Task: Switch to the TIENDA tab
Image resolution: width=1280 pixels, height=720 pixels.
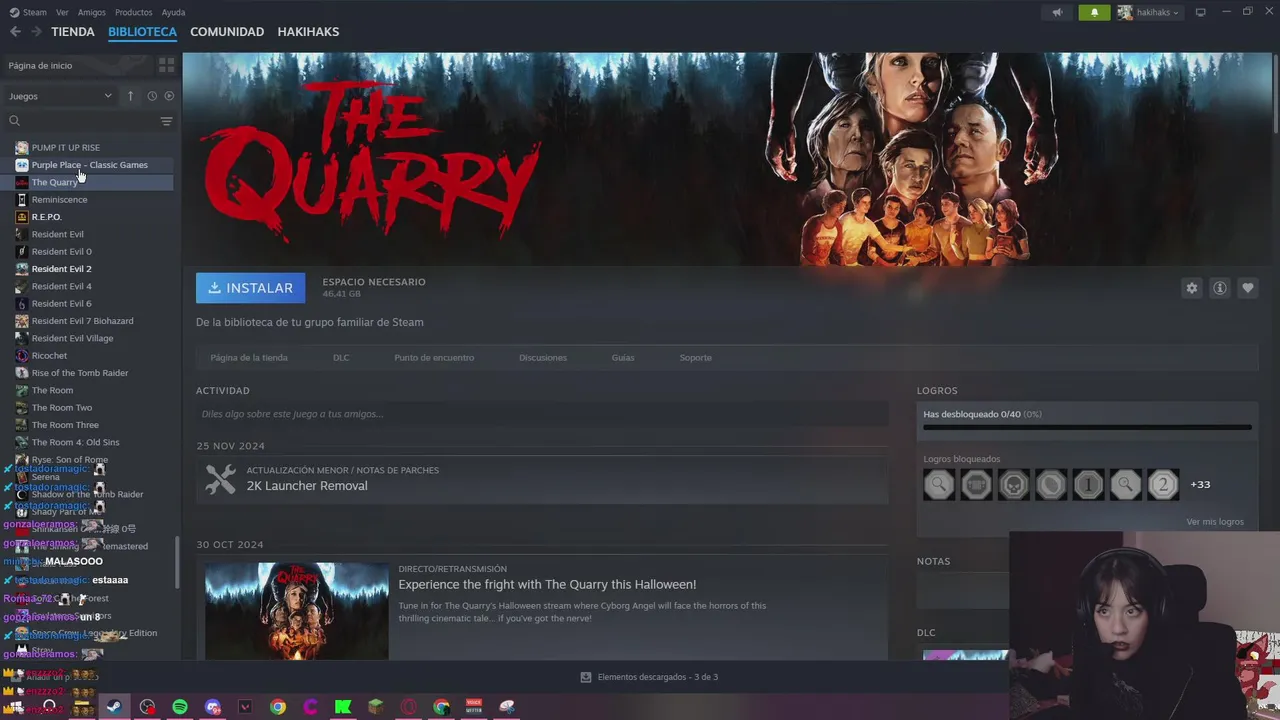Action: pos(73,32)
